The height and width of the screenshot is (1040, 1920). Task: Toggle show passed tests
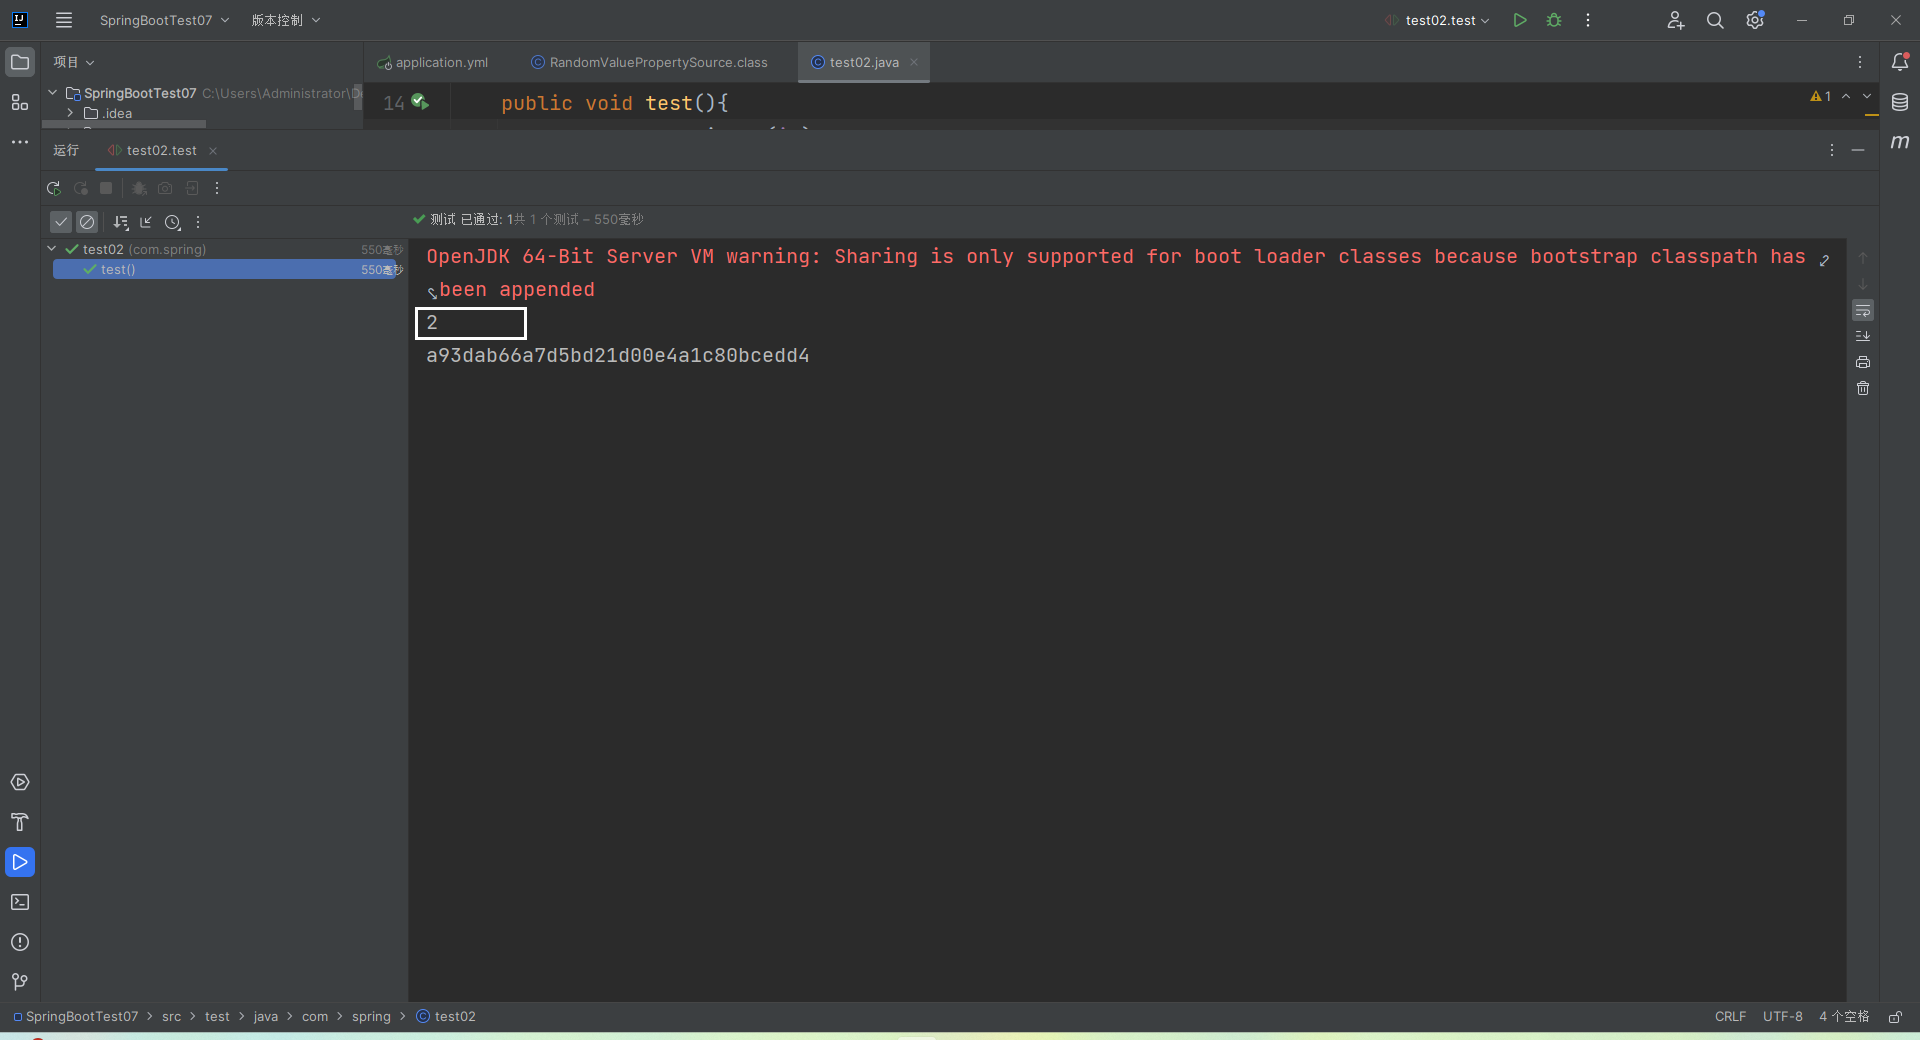click(x=61, y=222)
